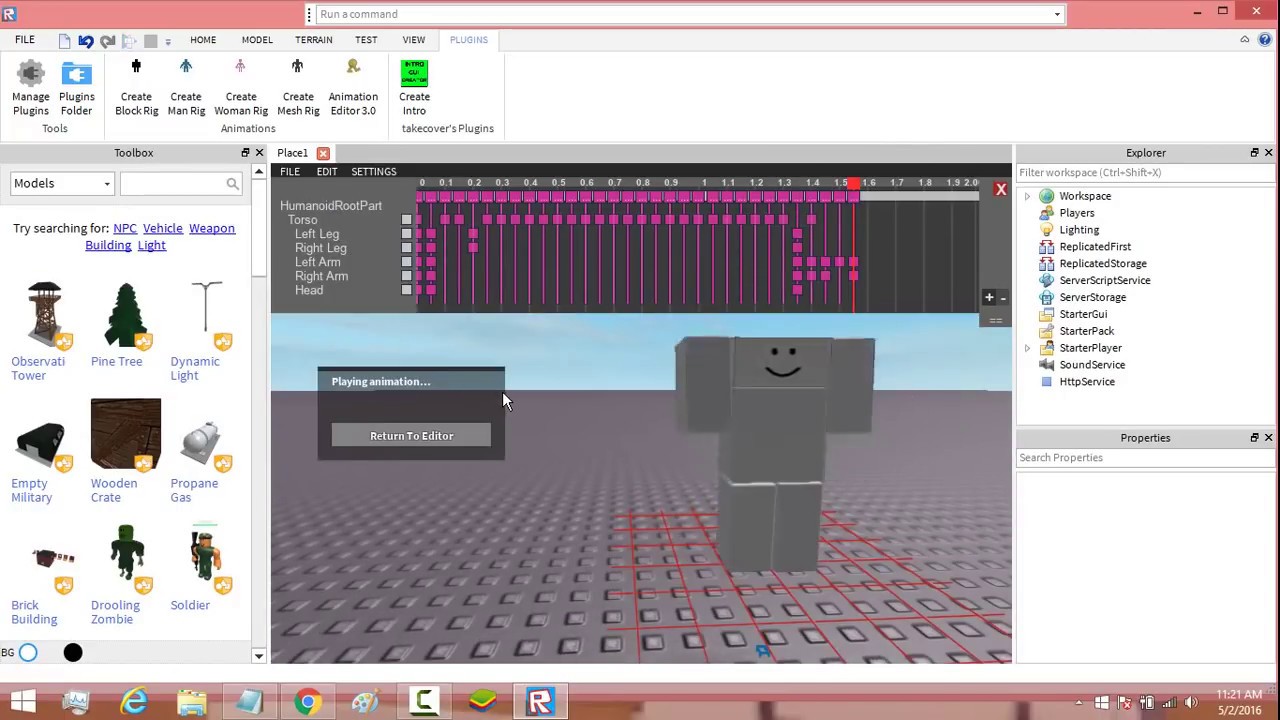Toggle the Right Leg track checkbox
Screen dimensions: 1280x720
[x=406, y=248]
